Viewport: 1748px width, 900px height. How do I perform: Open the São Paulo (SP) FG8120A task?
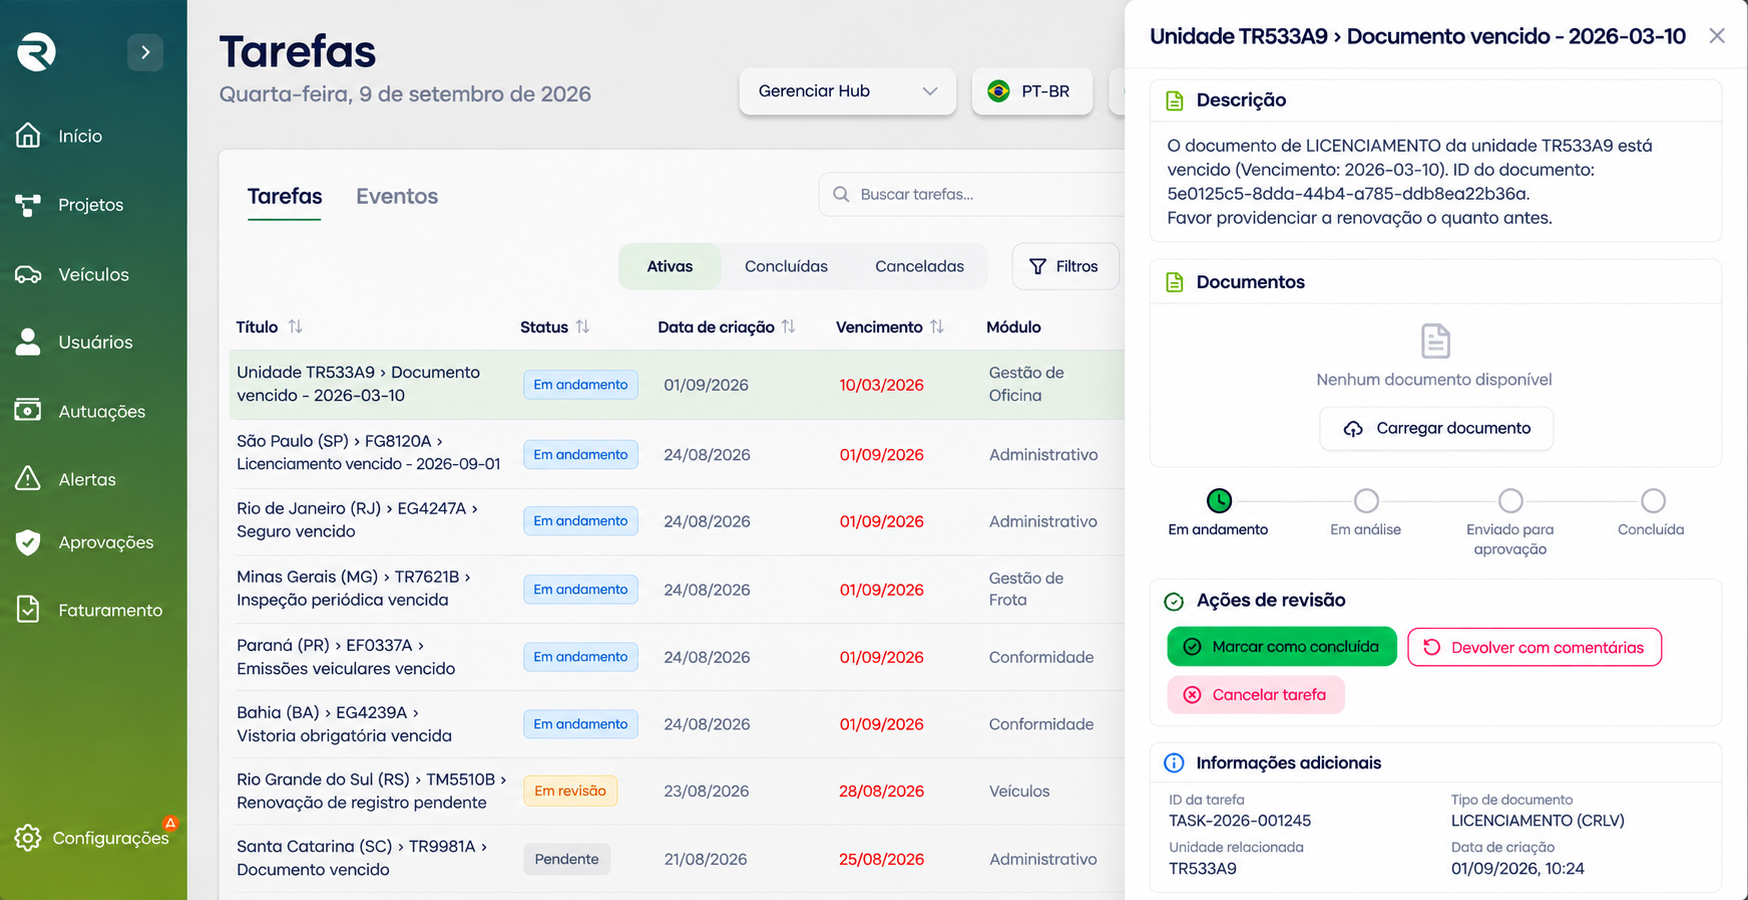676,454
